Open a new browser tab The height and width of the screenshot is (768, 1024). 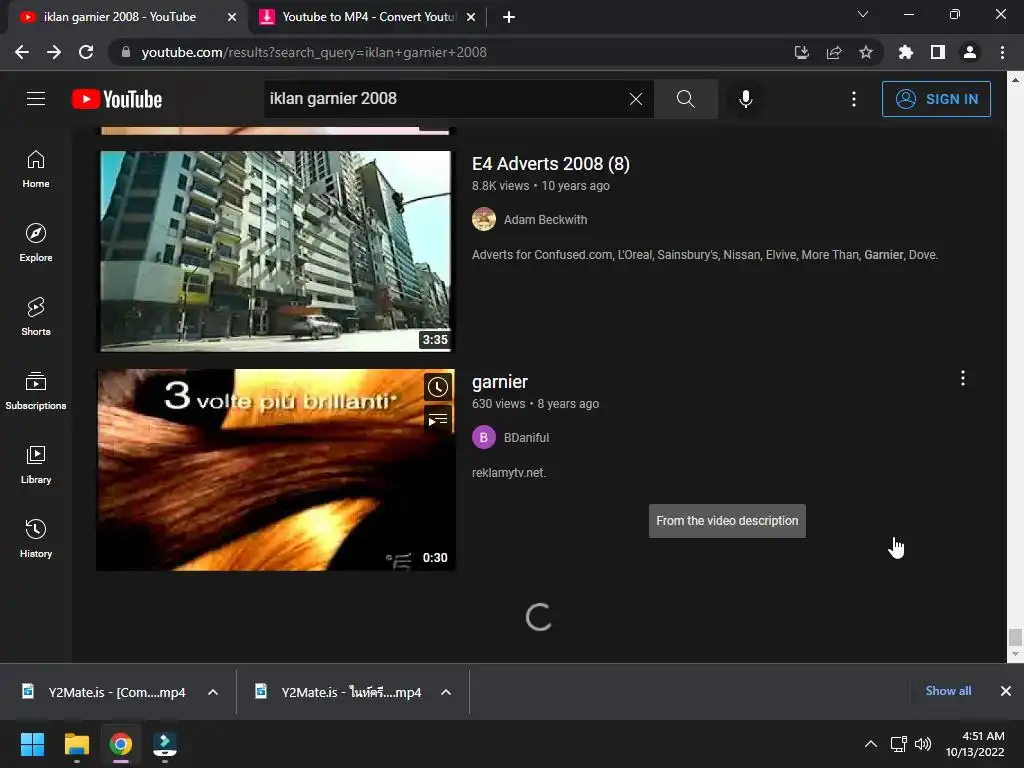point(509,18)
